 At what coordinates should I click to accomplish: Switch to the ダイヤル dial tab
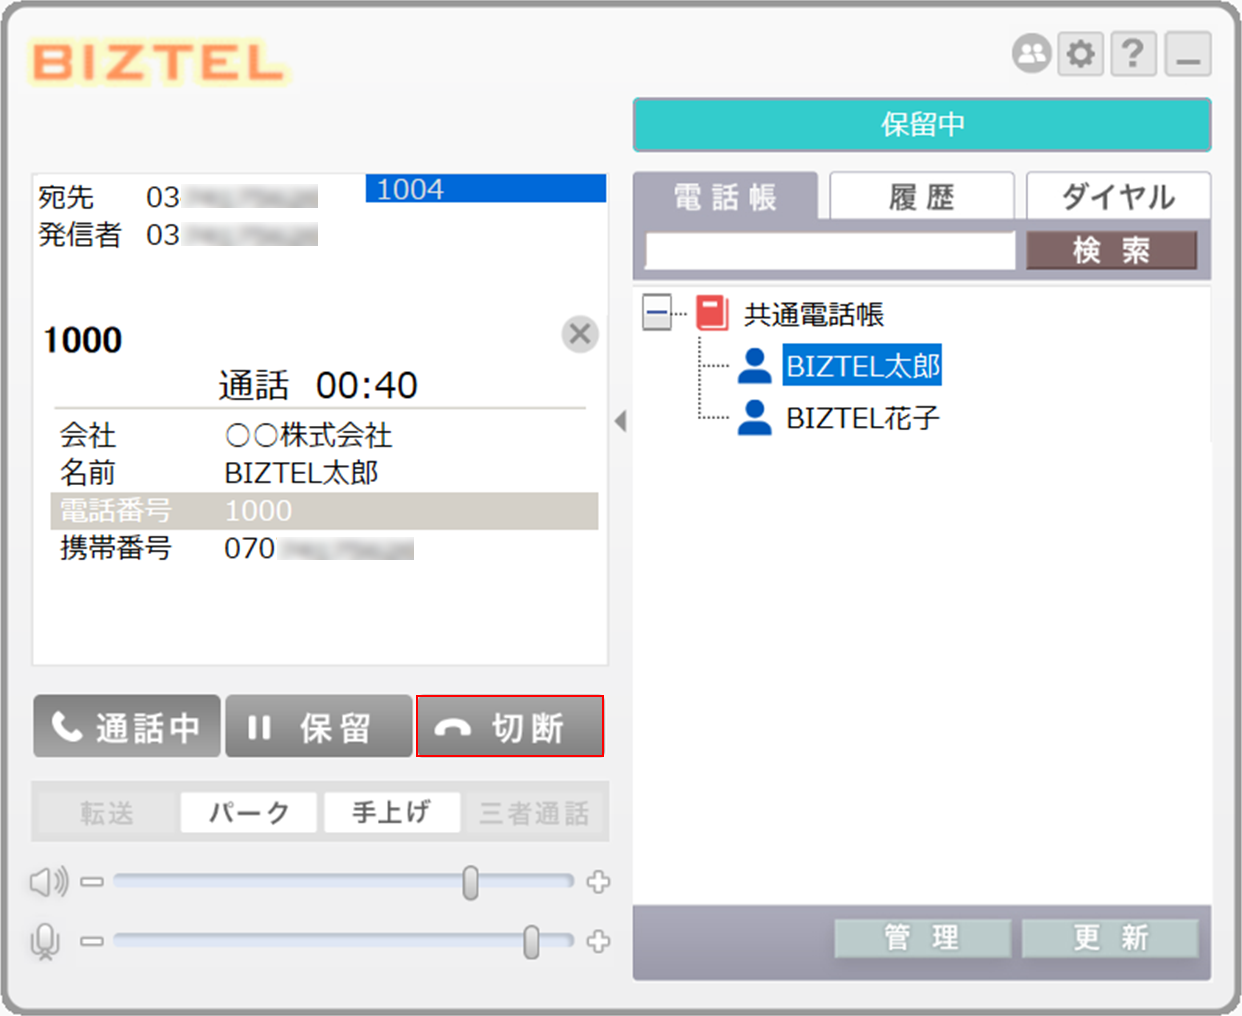(1117, 196)
